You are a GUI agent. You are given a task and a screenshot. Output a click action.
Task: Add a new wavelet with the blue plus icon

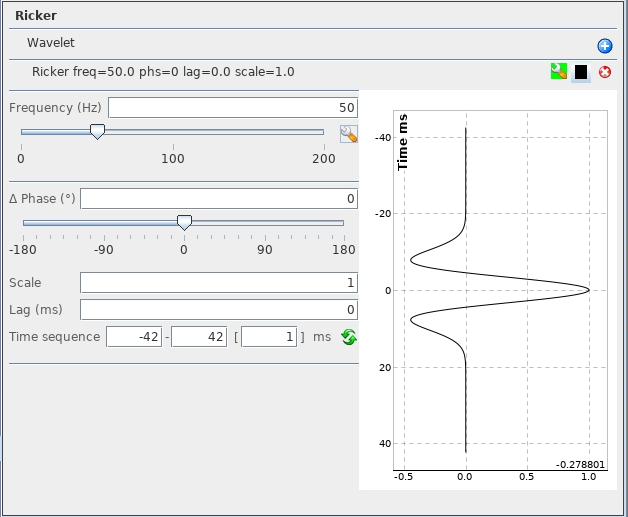[604, 46]
